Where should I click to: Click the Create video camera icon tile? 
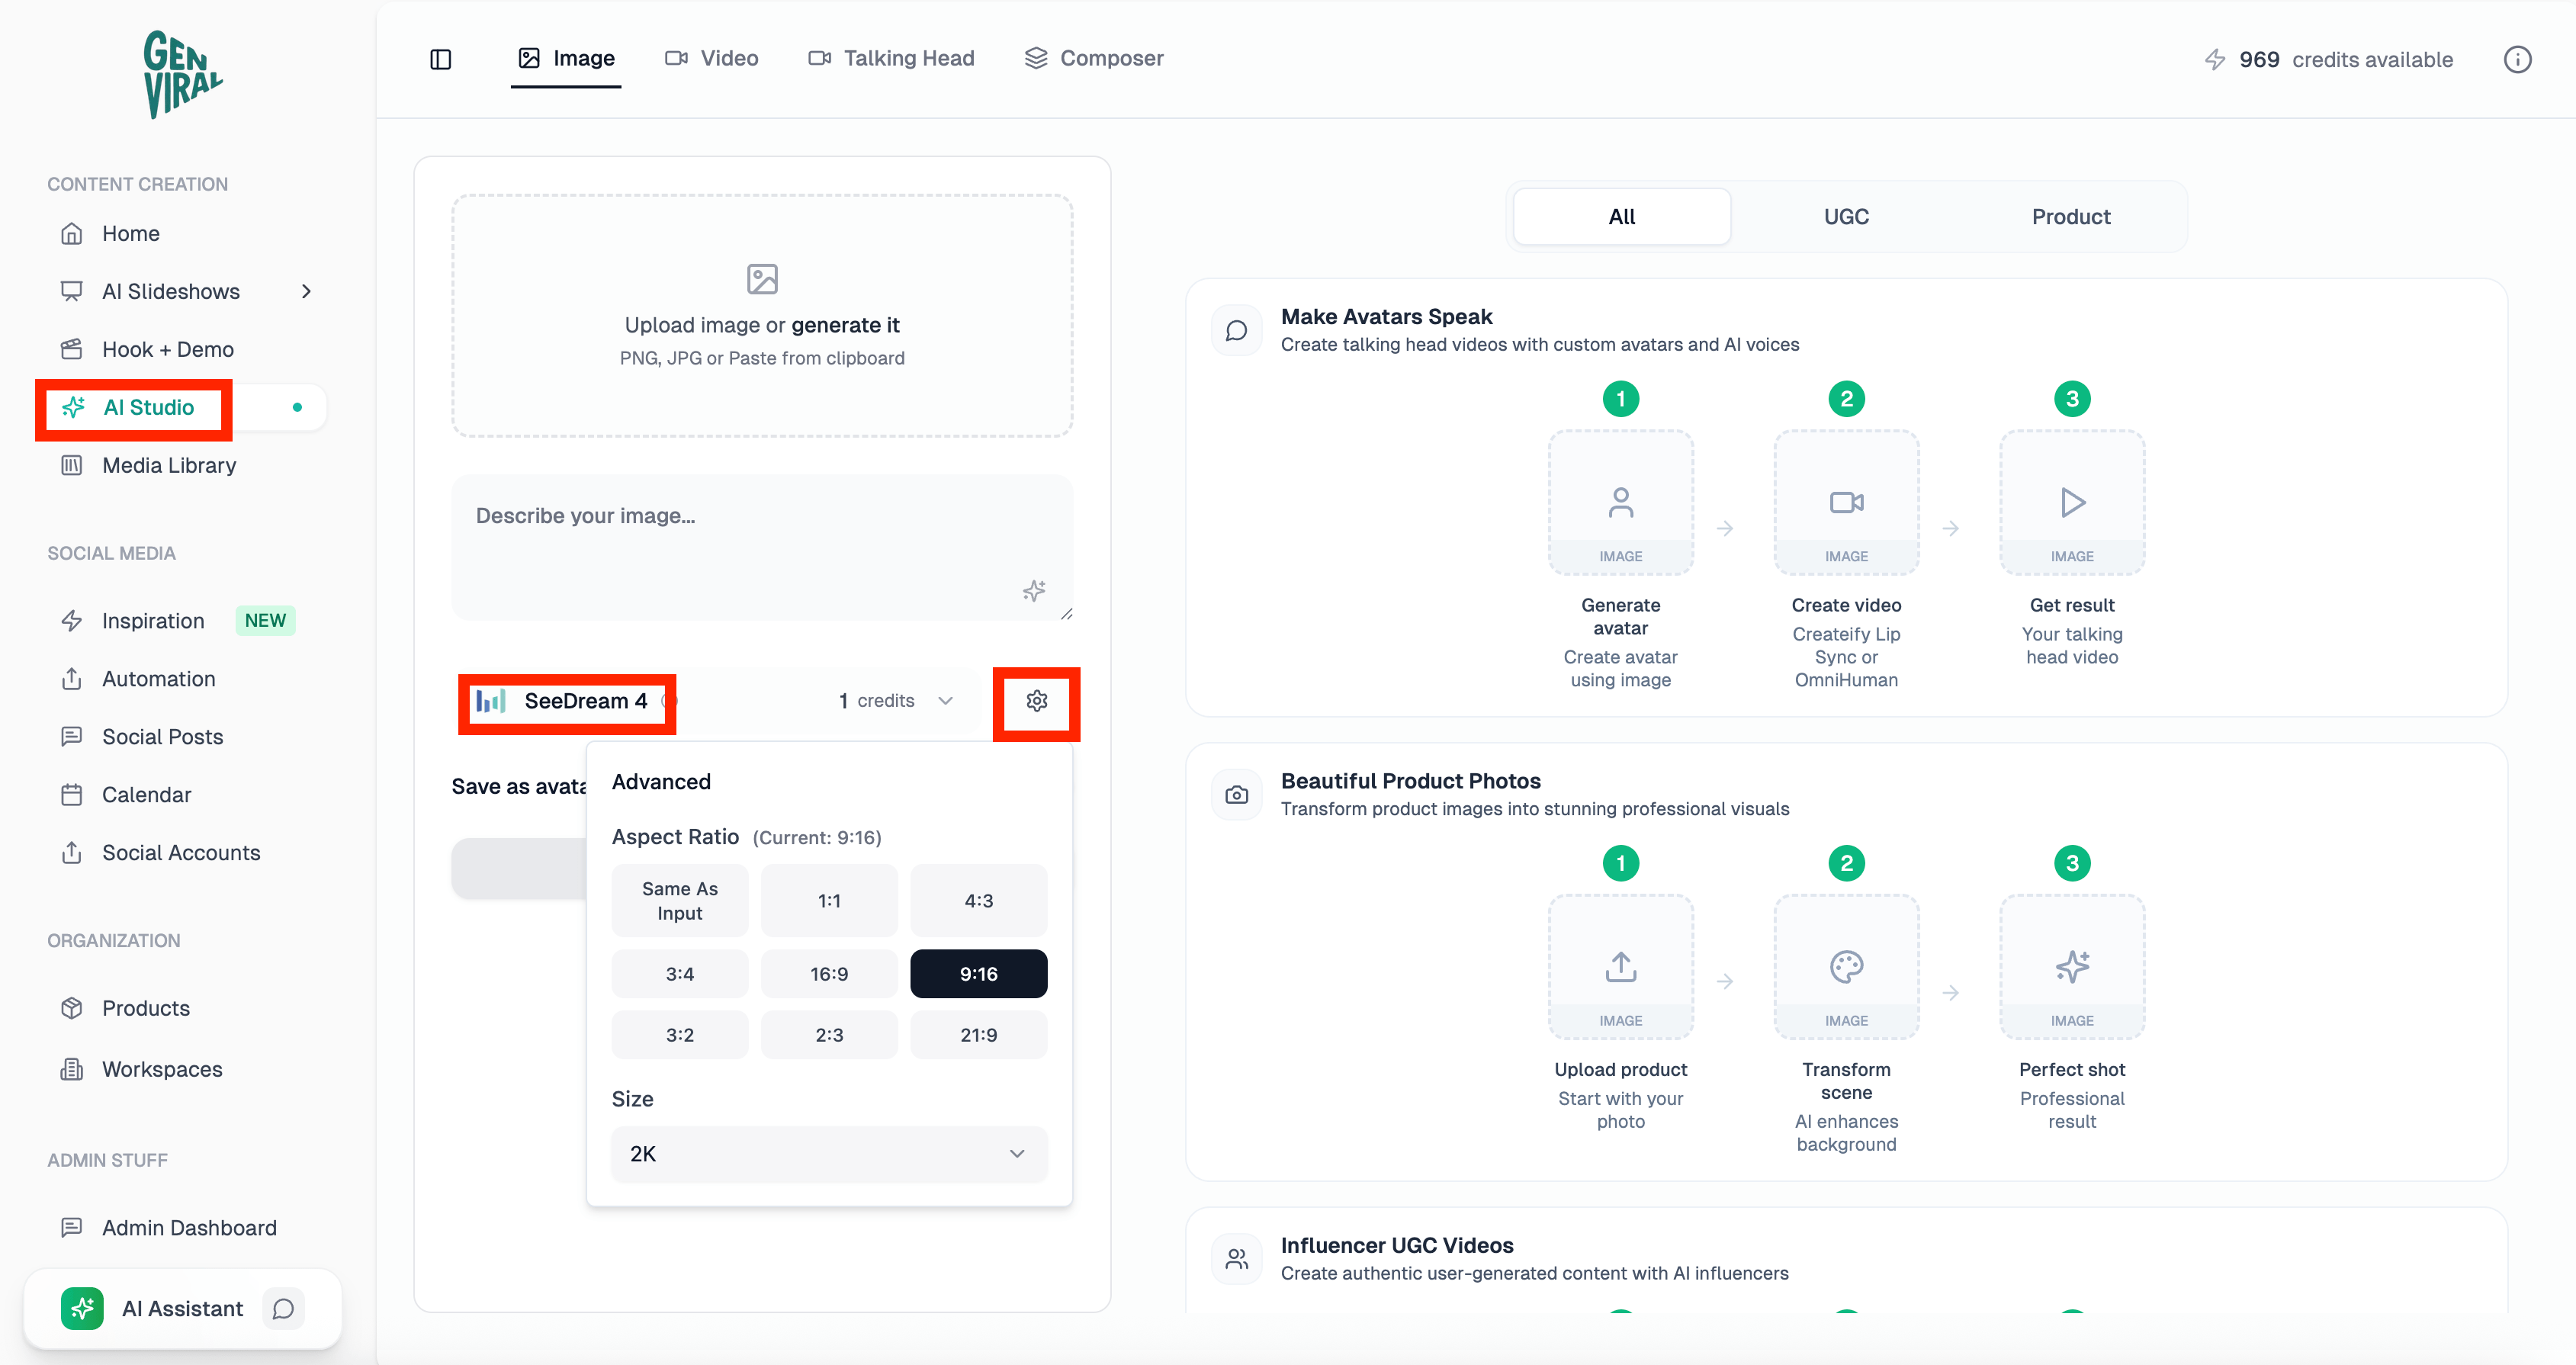pyautogui.click(x=1846, y=502)
